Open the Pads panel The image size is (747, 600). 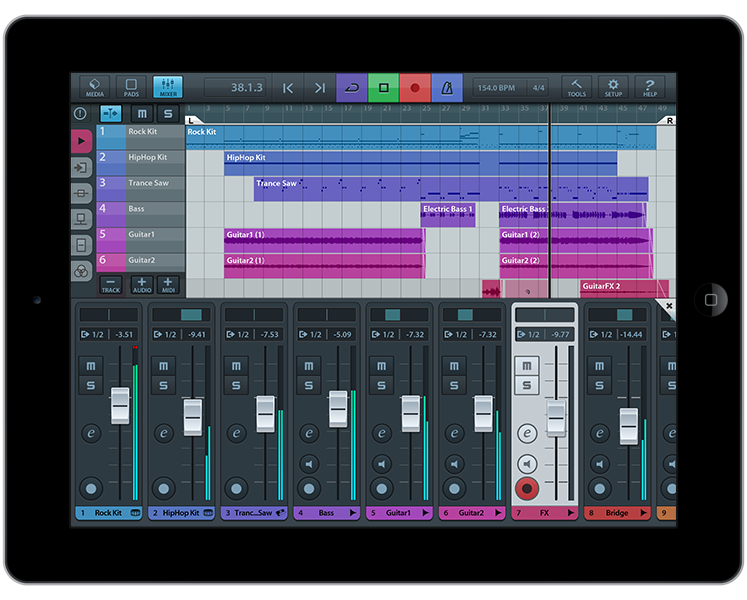[131, 87]
